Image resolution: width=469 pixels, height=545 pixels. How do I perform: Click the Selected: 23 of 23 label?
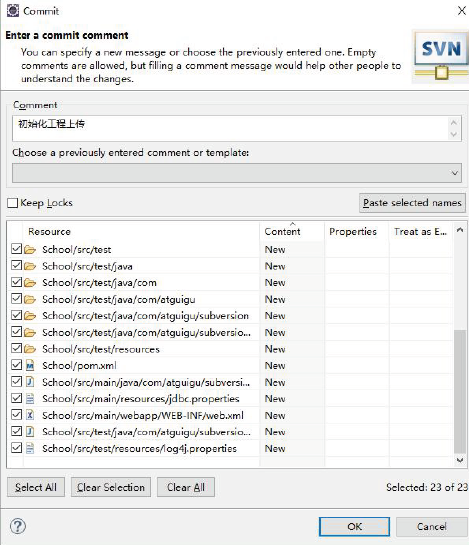point(427,487)
